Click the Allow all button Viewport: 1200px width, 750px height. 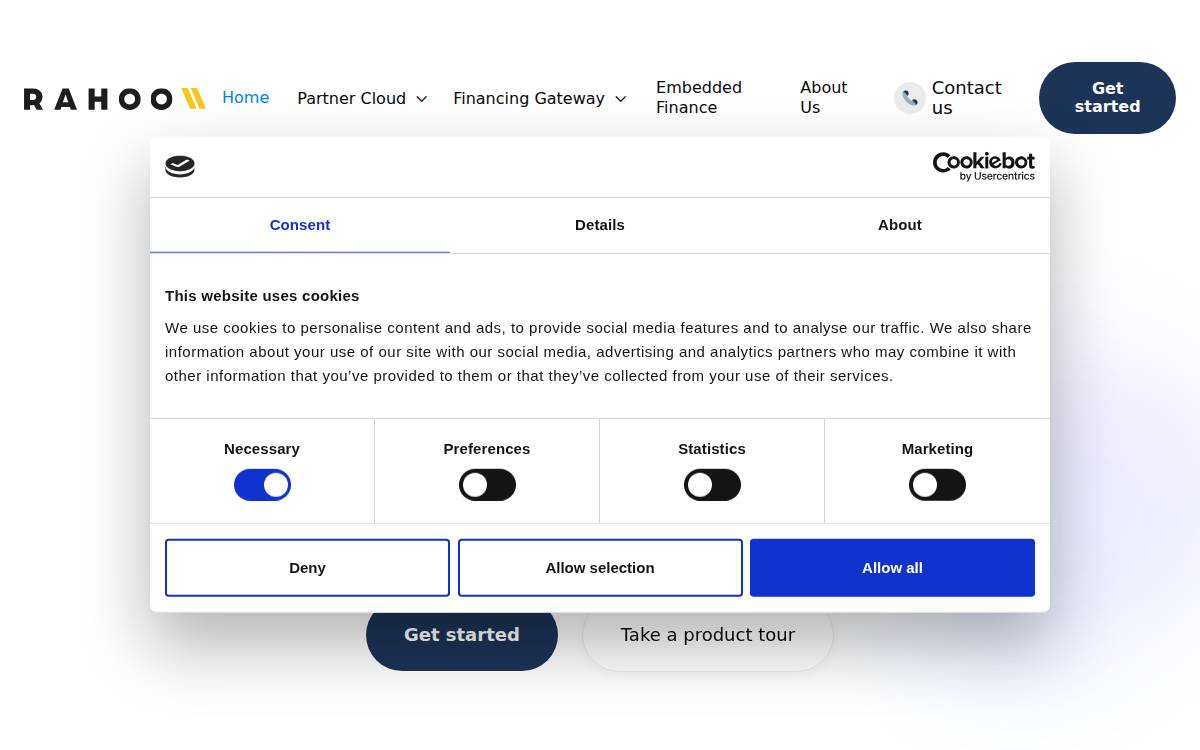coord(892,568)
